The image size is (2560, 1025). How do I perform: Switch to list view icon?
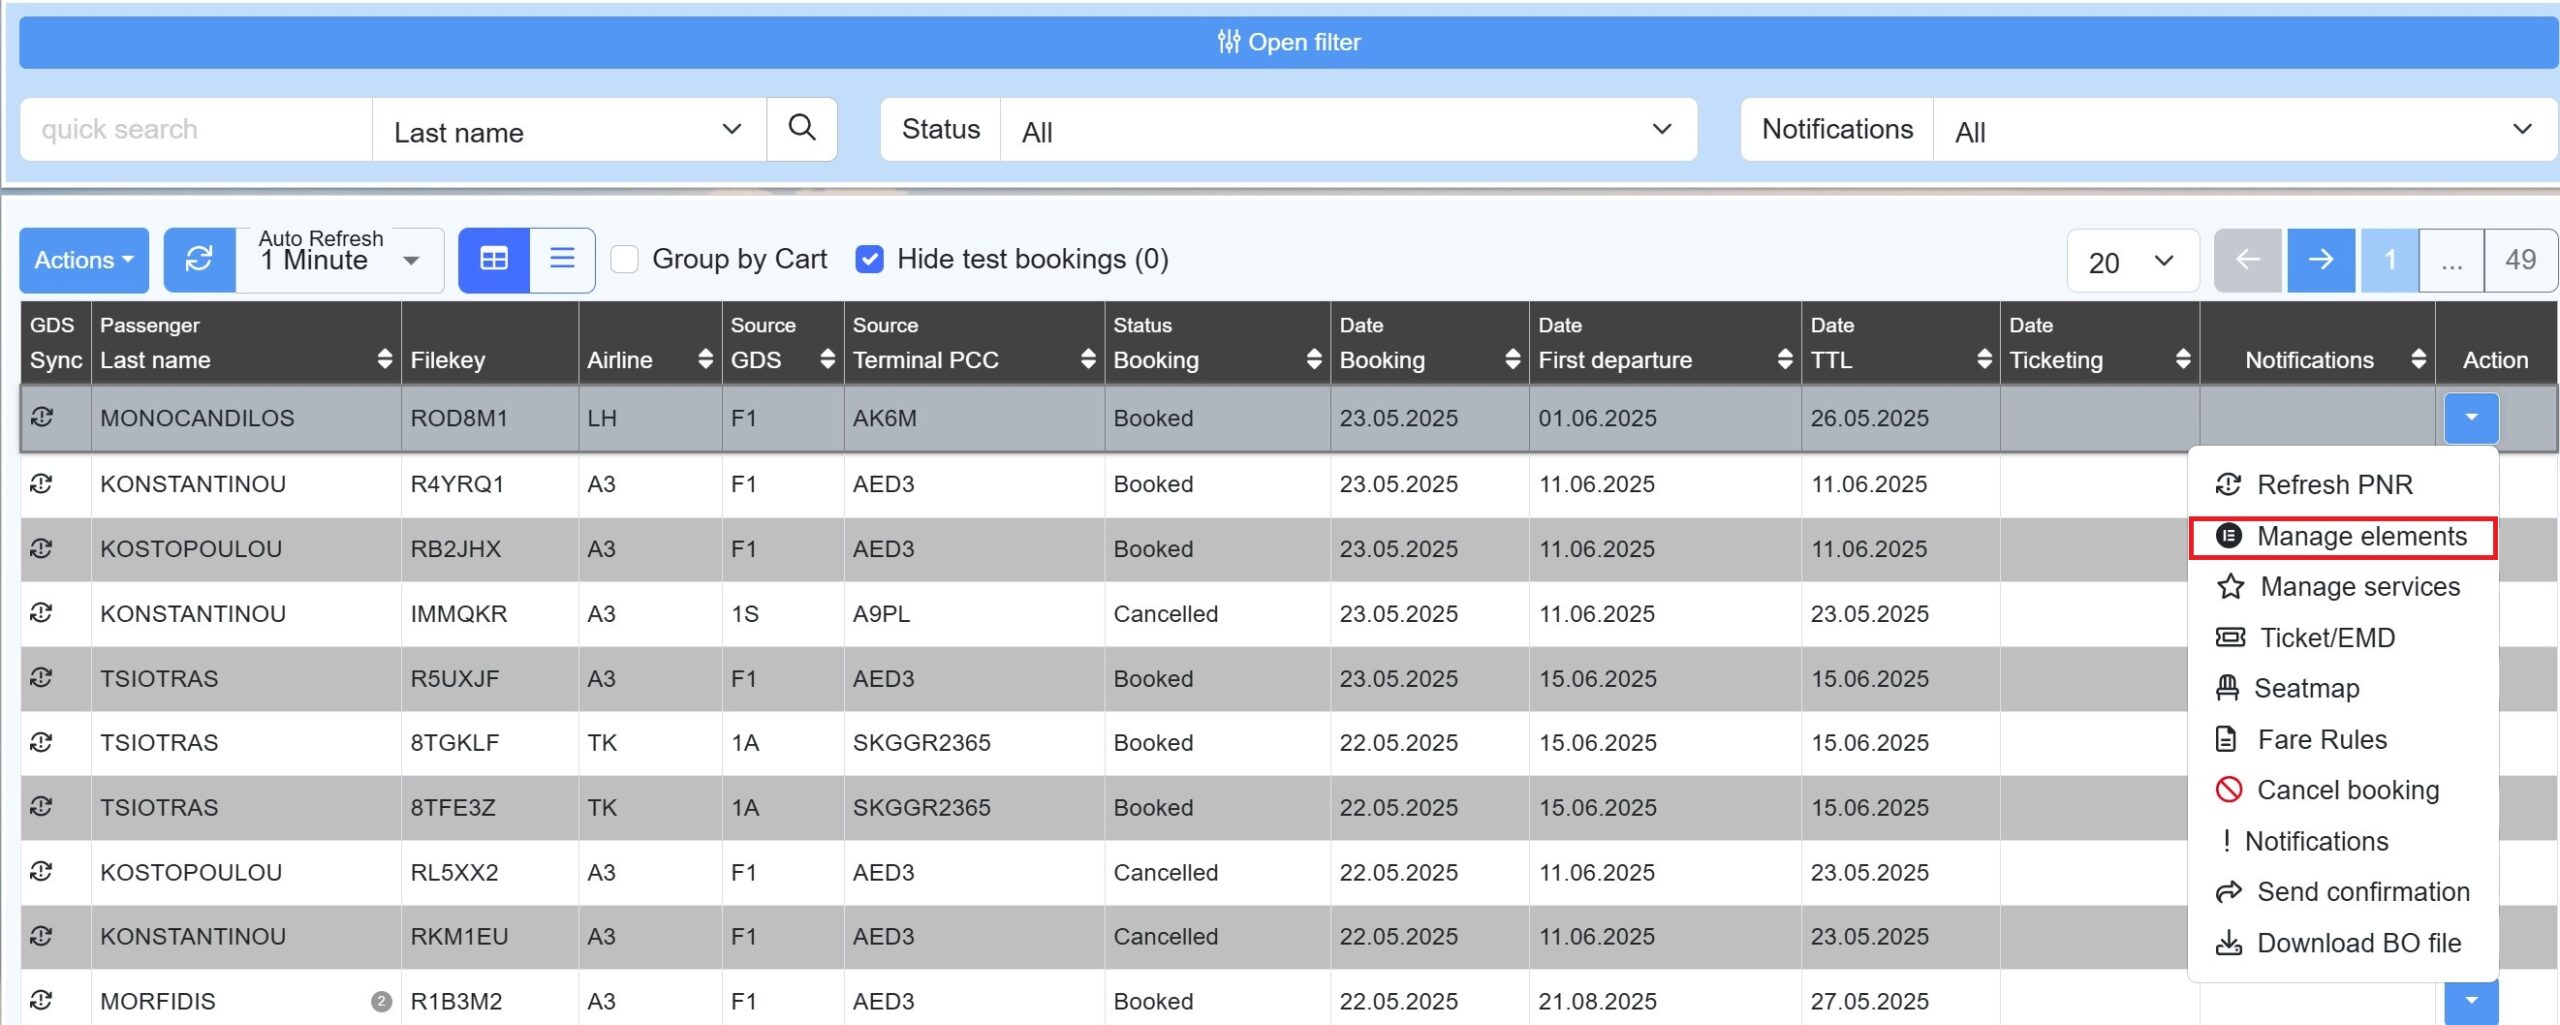click(562, 260)
